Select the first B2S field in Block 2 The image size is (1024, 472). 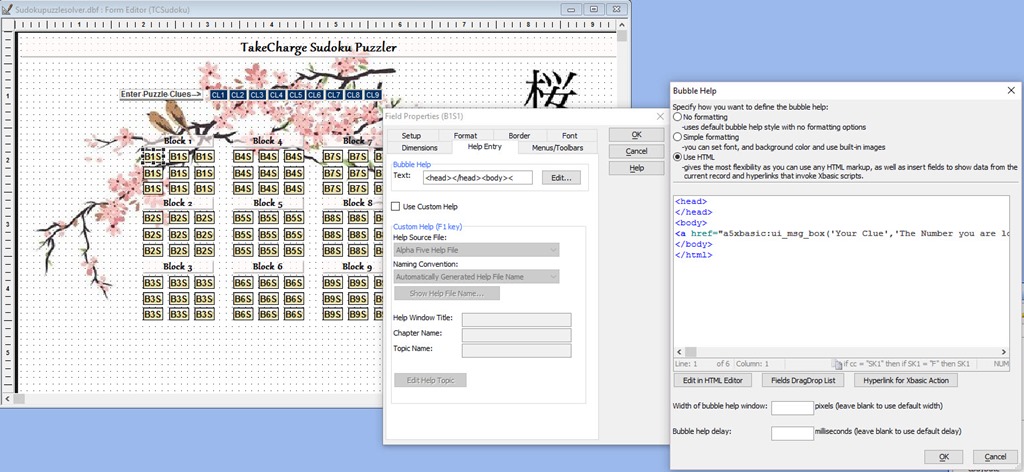152,218
